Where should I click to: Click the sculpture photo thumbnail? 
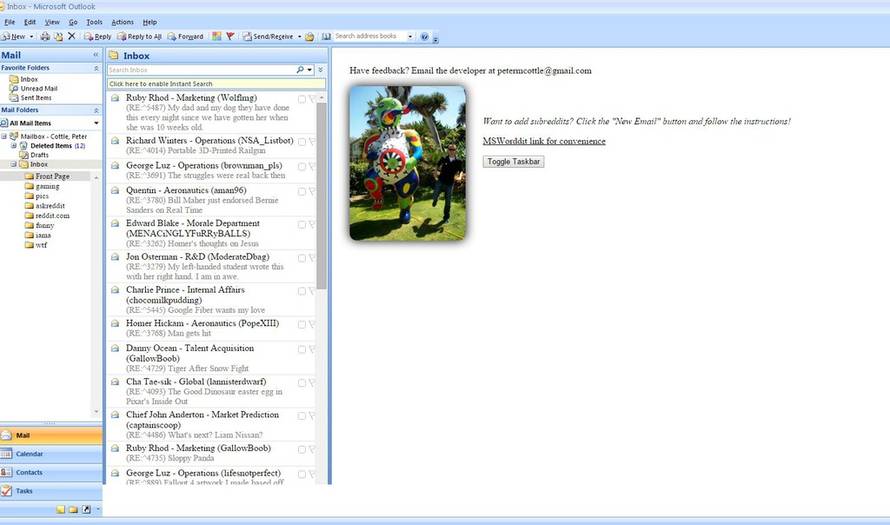click(x=408, y=163)
